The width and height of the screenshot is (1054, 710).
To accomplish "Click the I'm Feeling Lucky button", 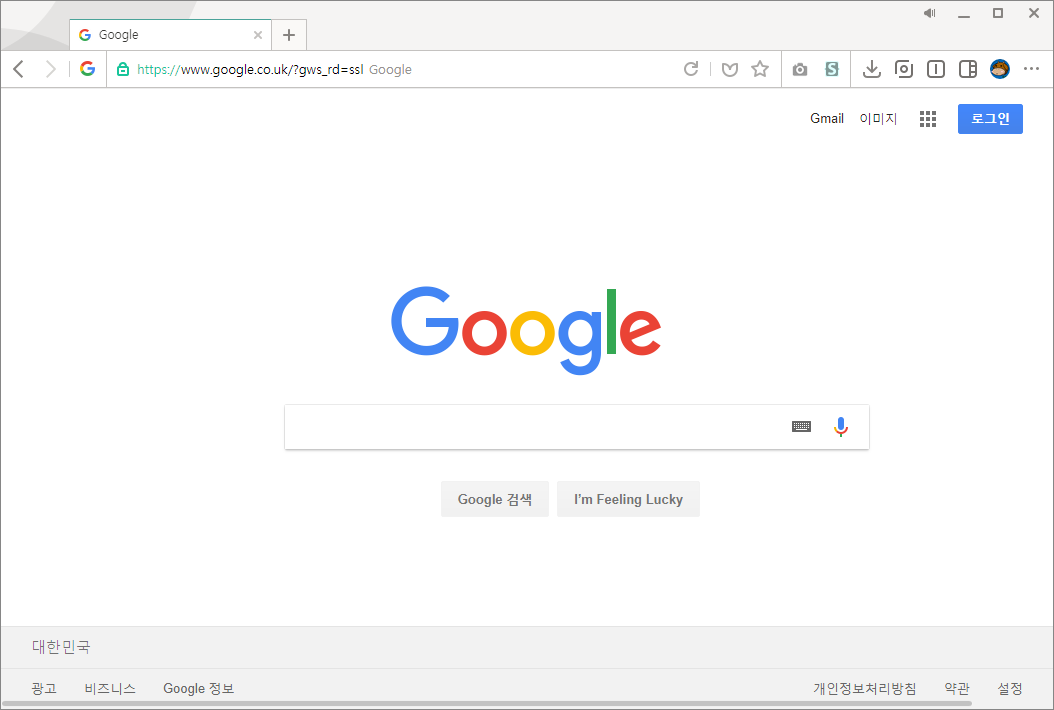I will (629, 499).
